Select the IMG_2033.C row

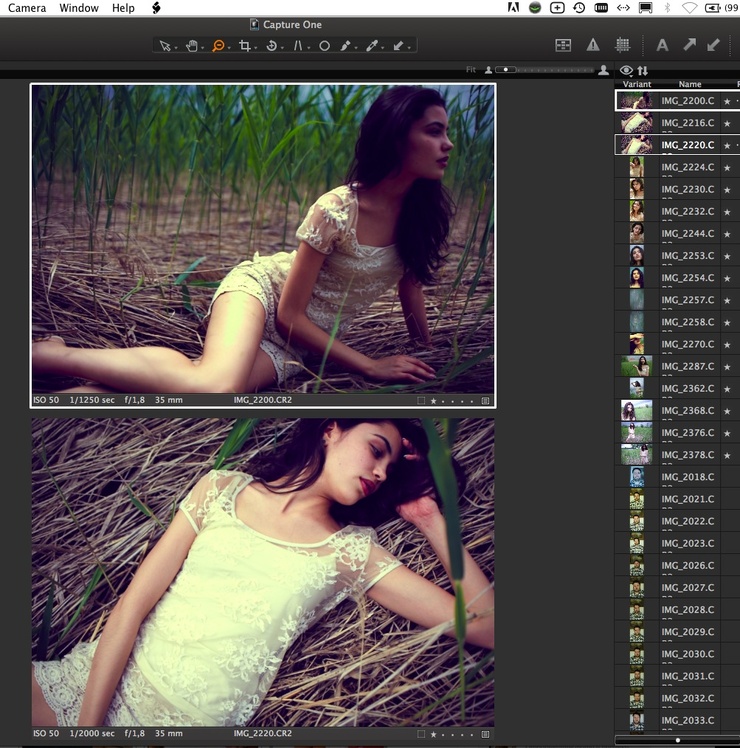pyautogui.click(x=677, y=720)
